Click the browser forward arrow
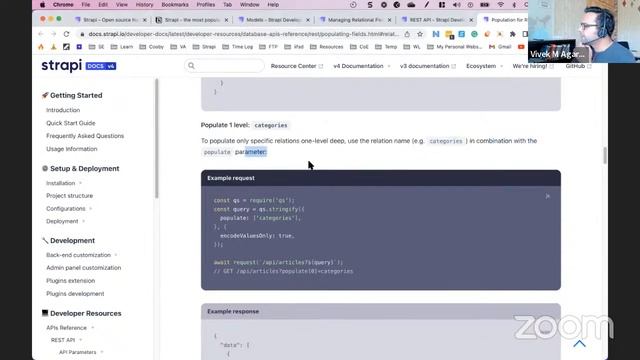This screenshot has width=640, height=360. pyautogui.click(x=53, y=34)
